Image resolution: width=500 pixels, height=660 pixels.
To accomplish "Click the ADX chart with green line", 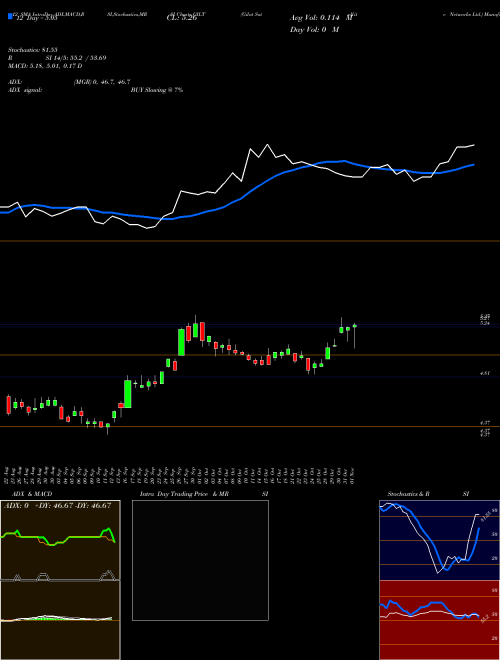I will click(60, 540).
